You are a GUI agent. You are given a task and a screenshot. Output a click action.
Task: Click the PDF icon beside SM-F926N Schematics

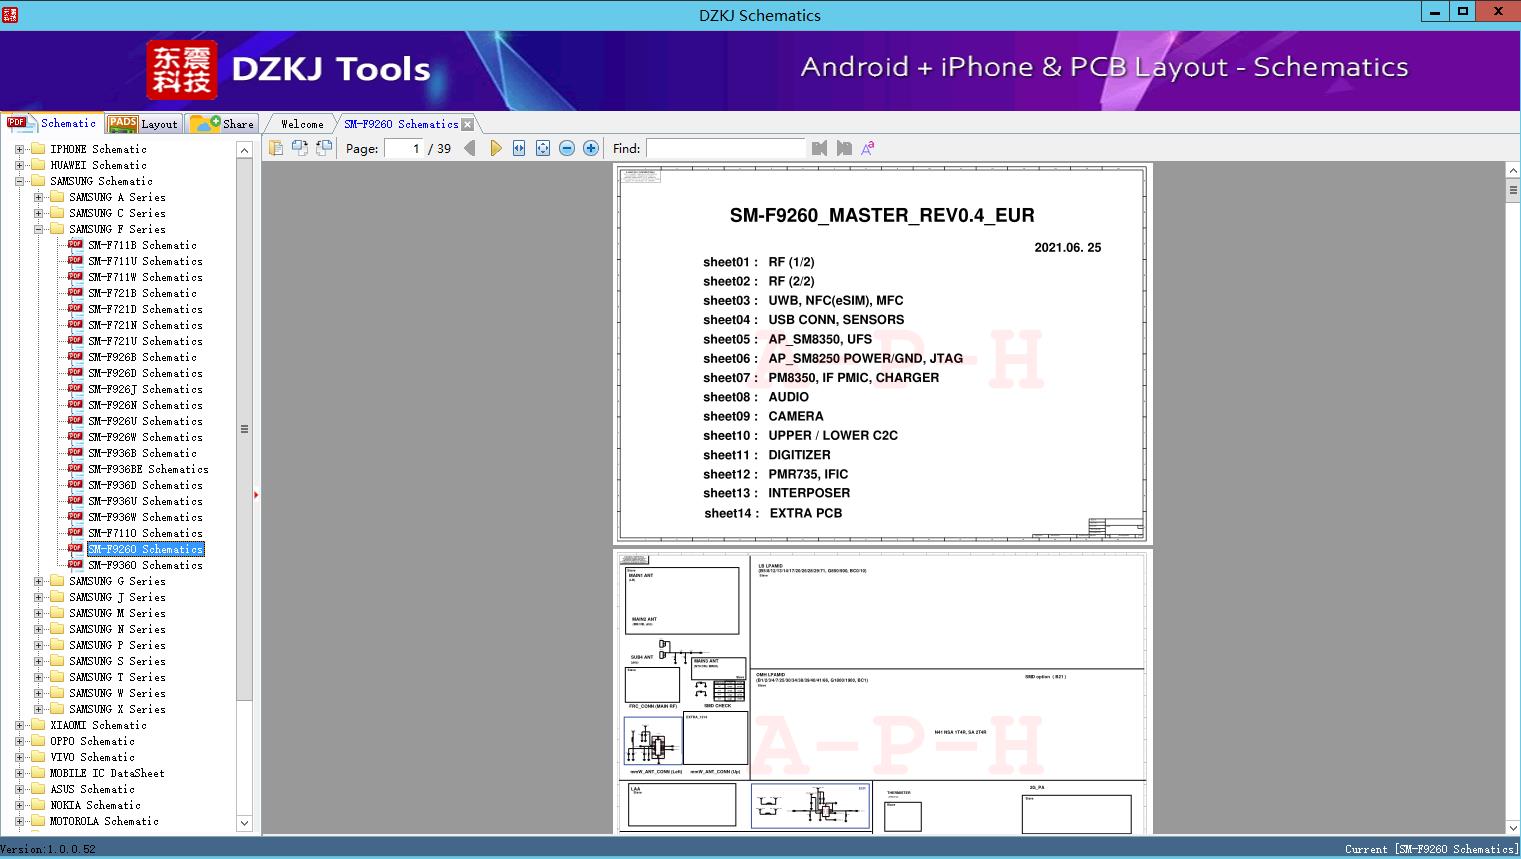pos(75,404)
